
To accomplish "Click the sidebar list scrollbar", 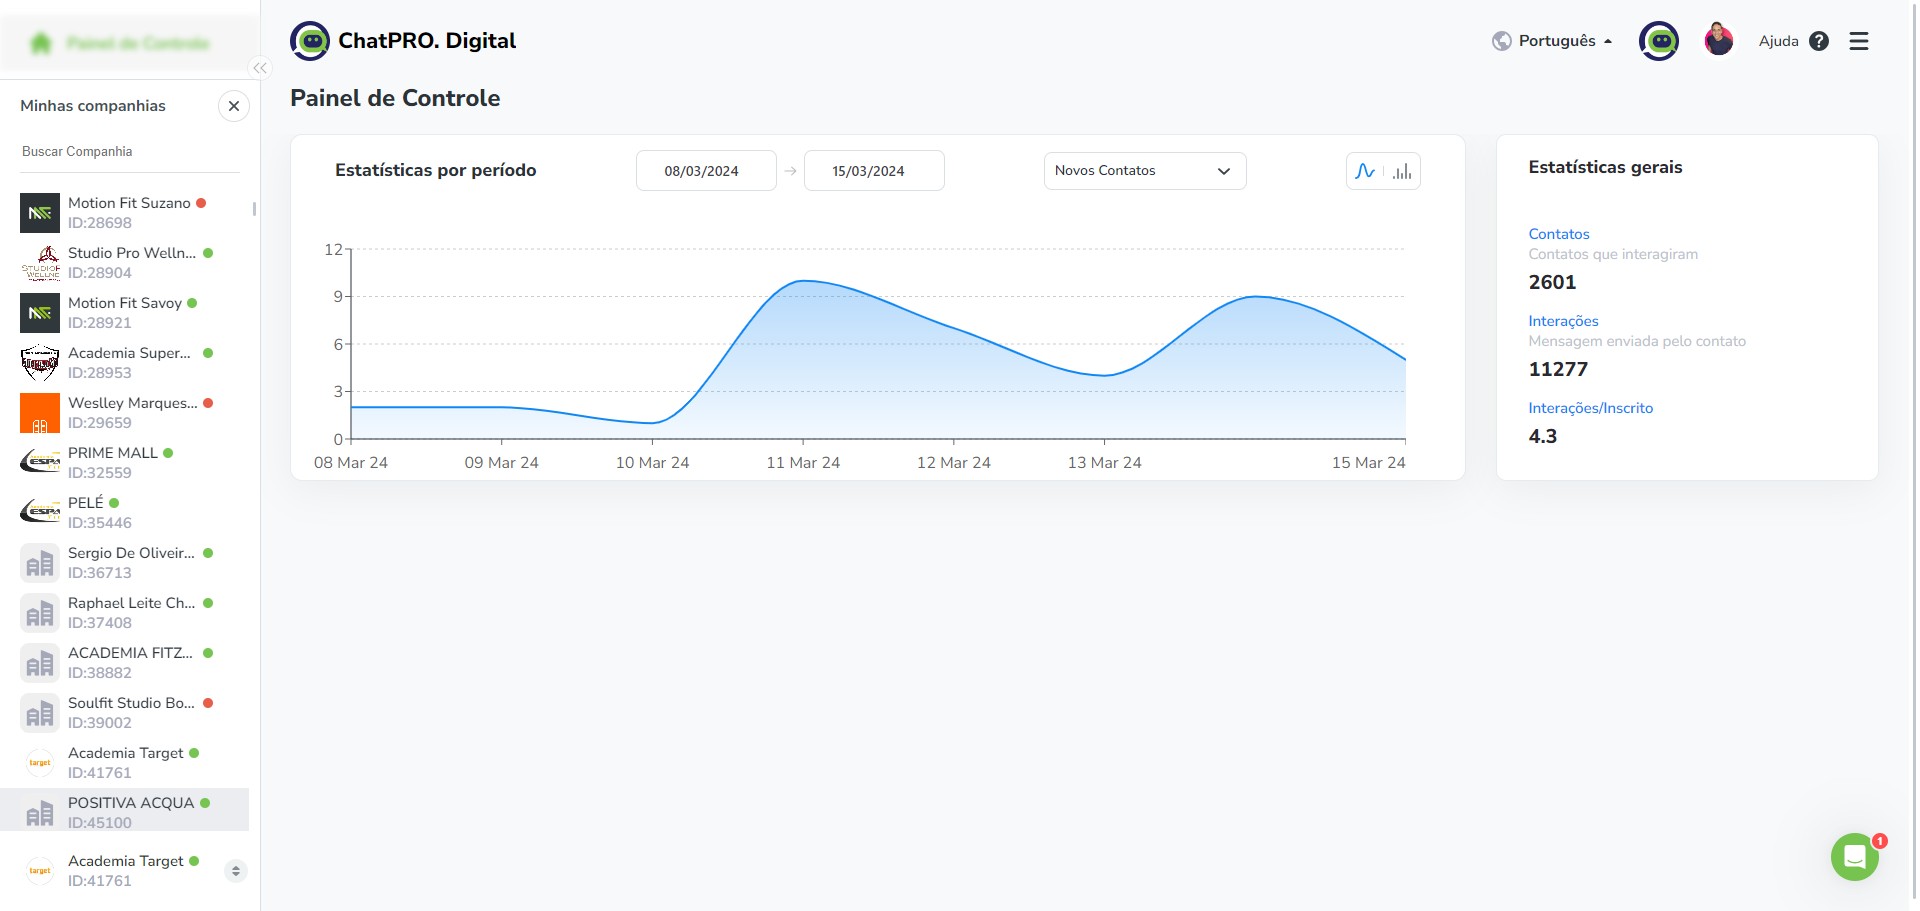I will (254, 209).
